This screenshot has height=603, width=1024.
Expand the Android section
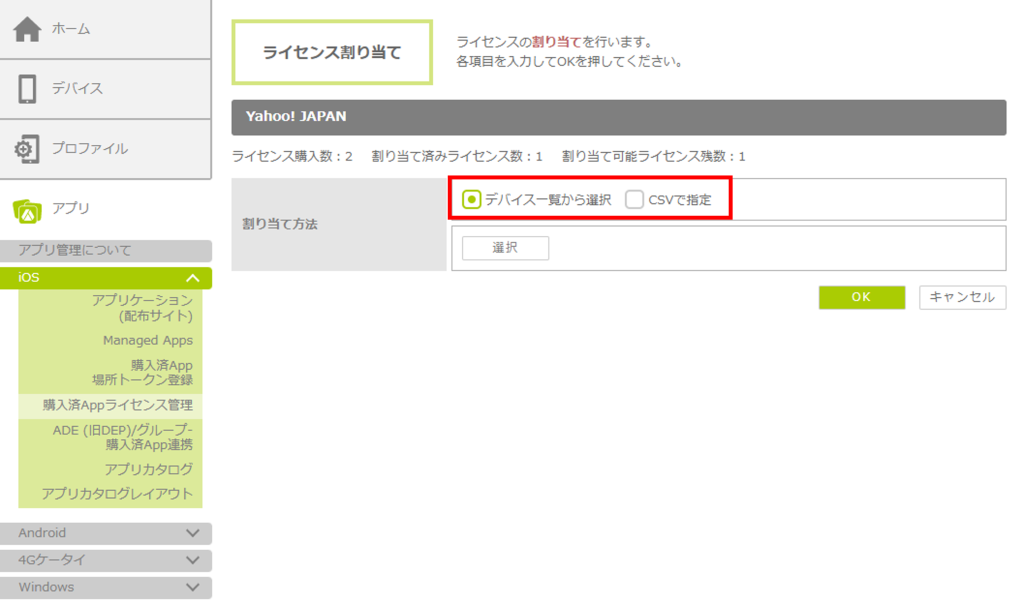pyautogui.click(x=193, y=534)
